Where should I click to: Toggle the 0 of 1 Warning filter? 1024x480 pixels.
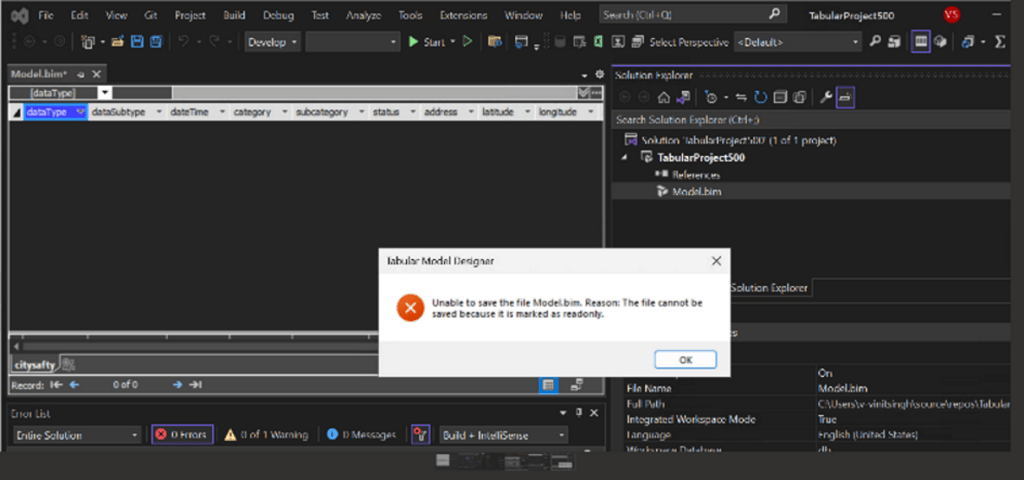tap(265, 435)
